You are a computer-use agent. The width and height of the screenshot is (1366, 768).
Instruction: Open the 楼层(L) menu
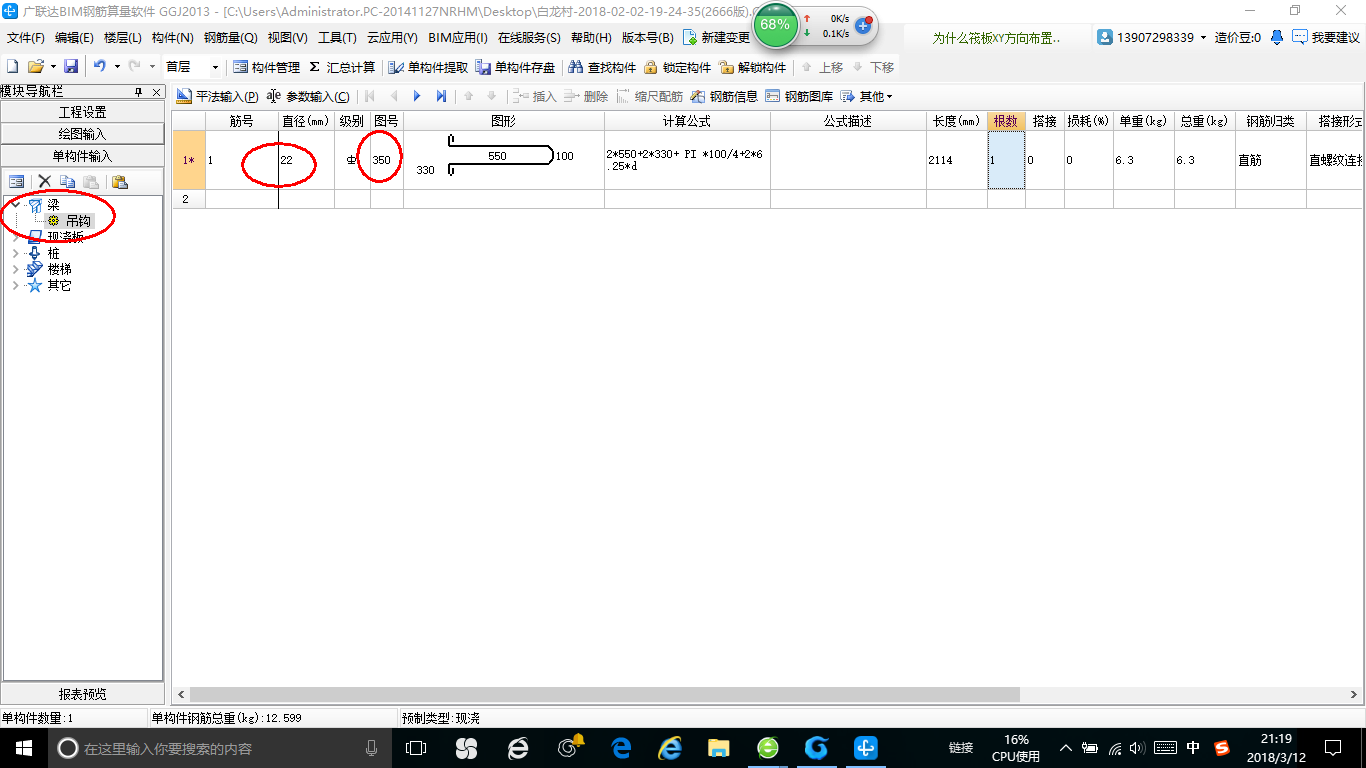click(123, 38)
